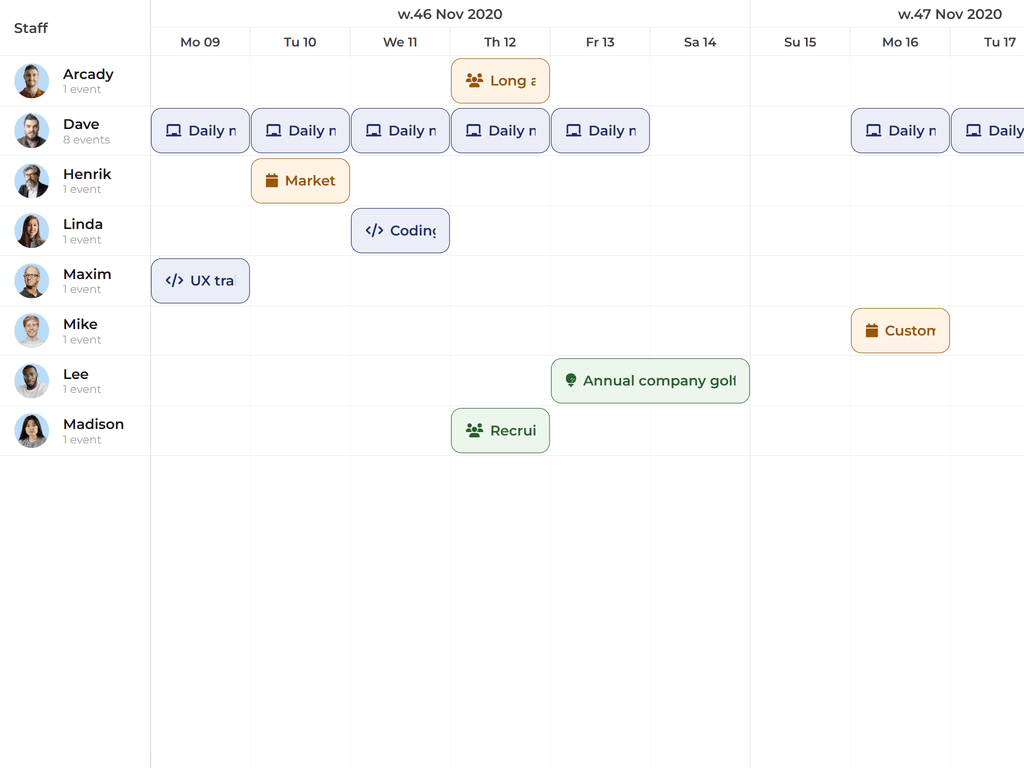This screenshot has width=1024, height=768.
Task: Select Henrik's name in the staff list
Action: [87, 174]
